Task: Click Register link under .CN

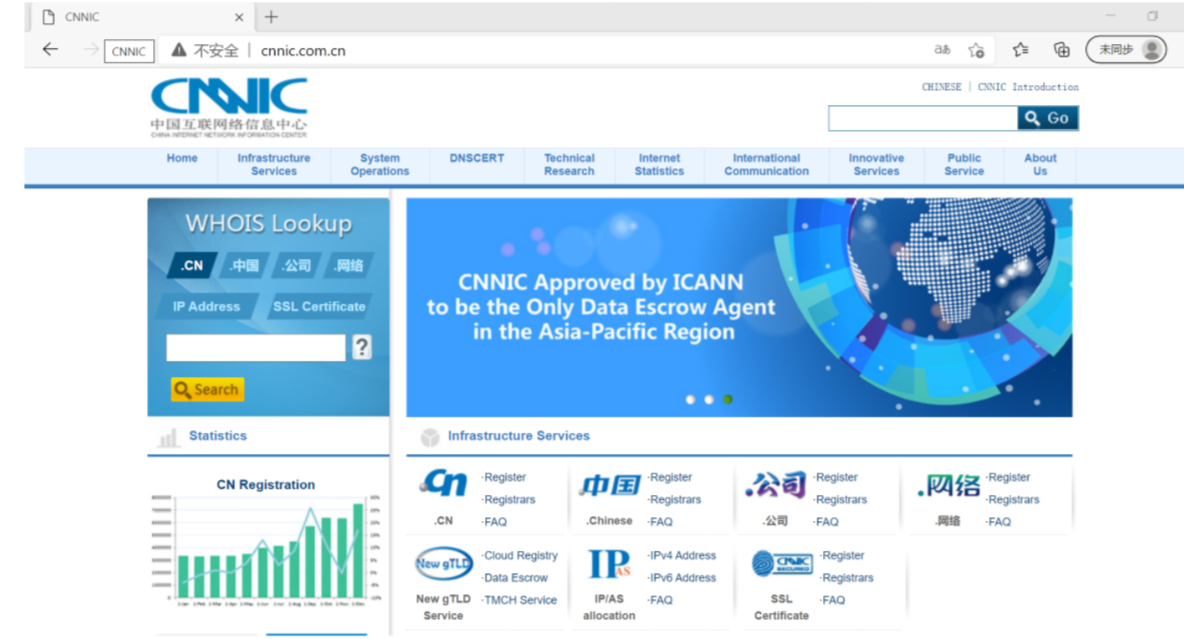Action: pos(504,477)
